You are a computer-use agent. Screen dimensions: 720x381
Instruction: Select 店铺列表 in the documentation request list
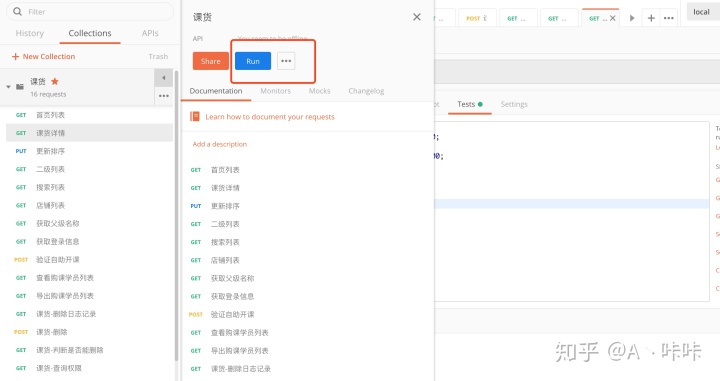tap(225, 260)
